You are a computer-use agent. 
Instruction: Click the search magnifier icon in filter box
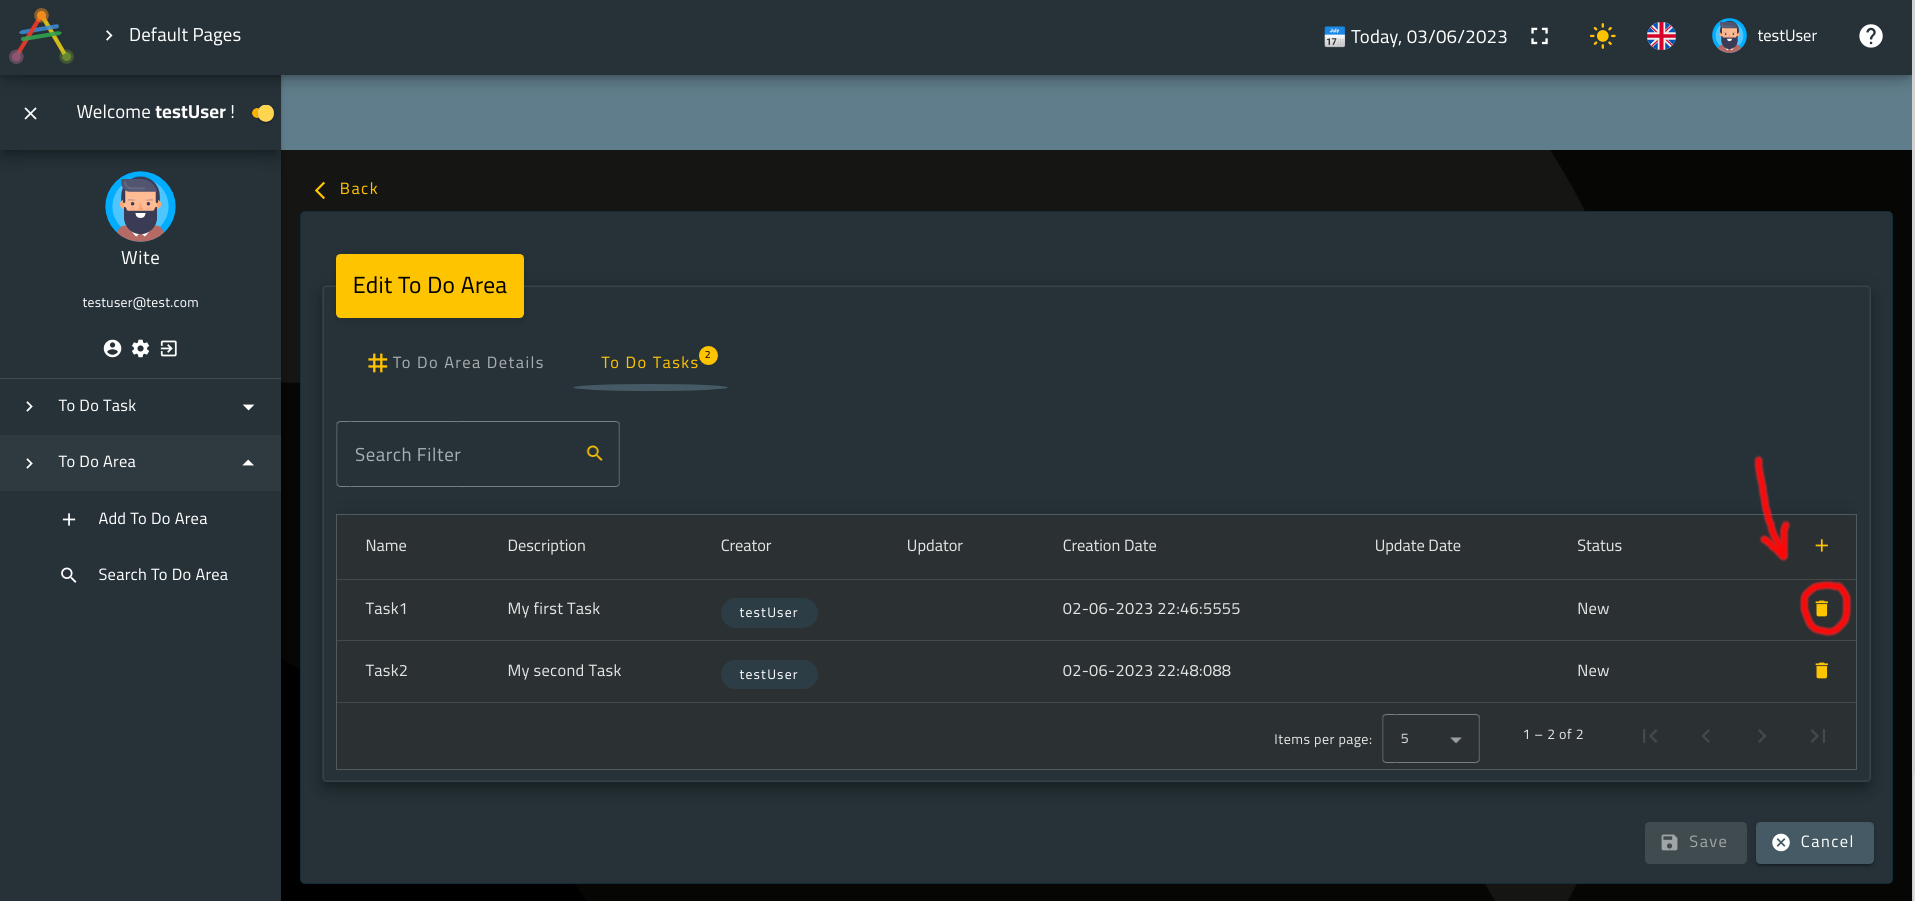click(594, 453)
